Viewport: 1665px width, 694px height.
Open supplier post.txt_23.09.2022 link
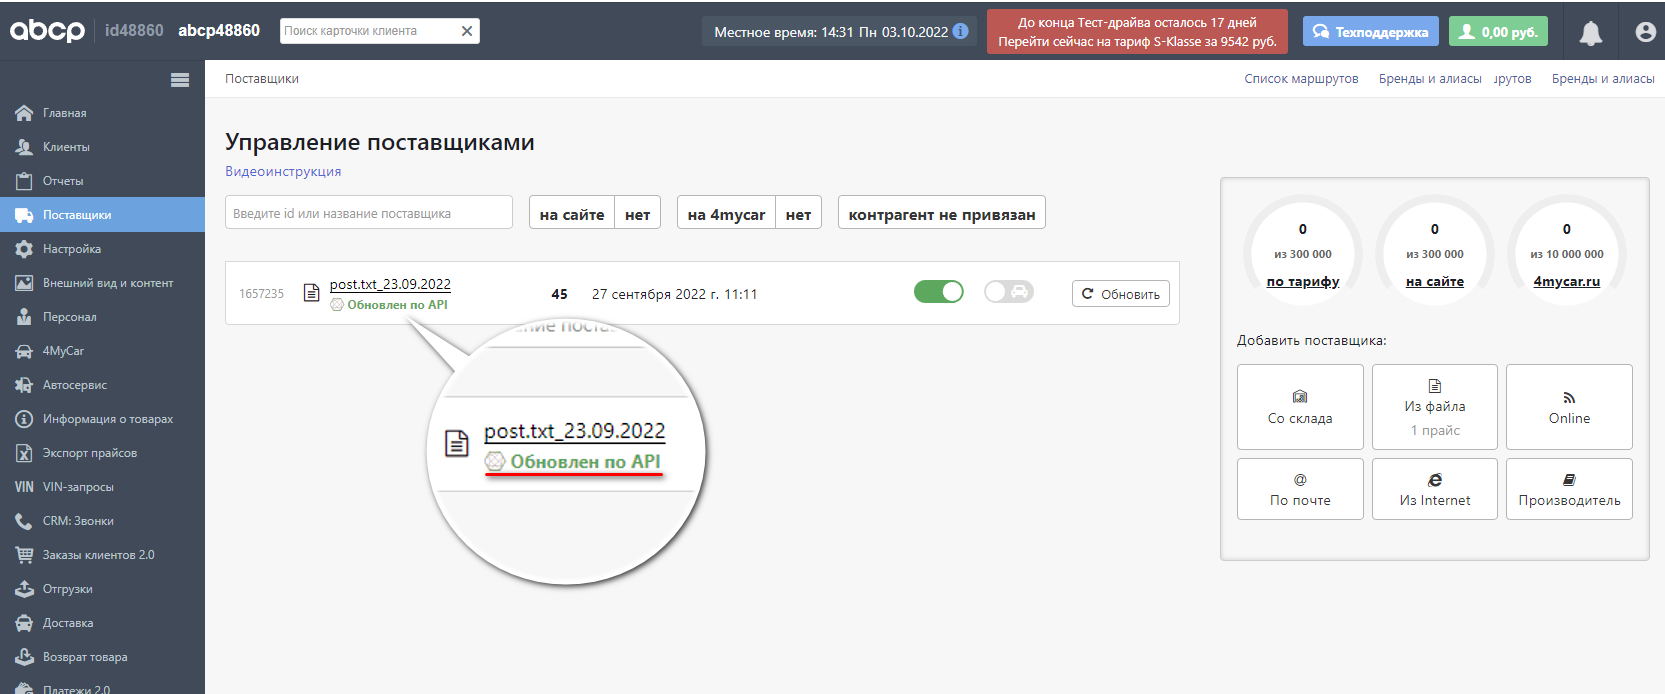pos(390,284)
